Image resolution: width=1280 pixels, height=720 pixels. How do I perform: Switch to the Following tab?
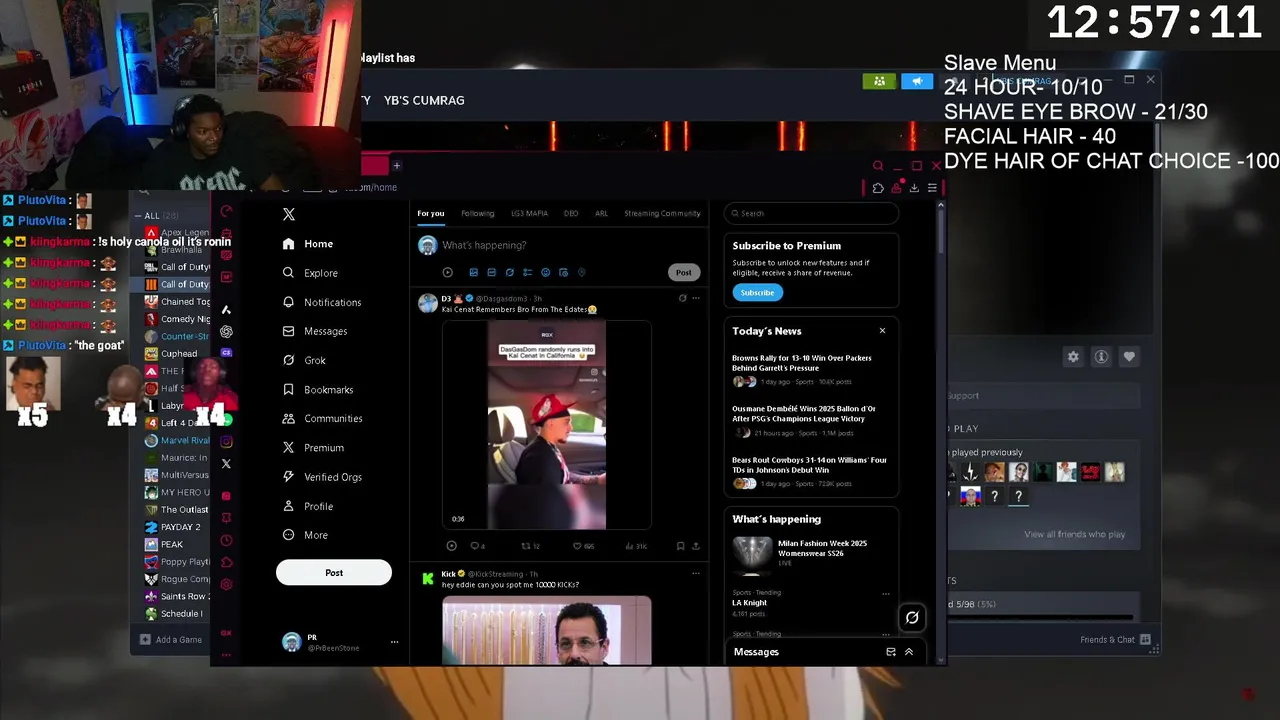click(478, 213)
